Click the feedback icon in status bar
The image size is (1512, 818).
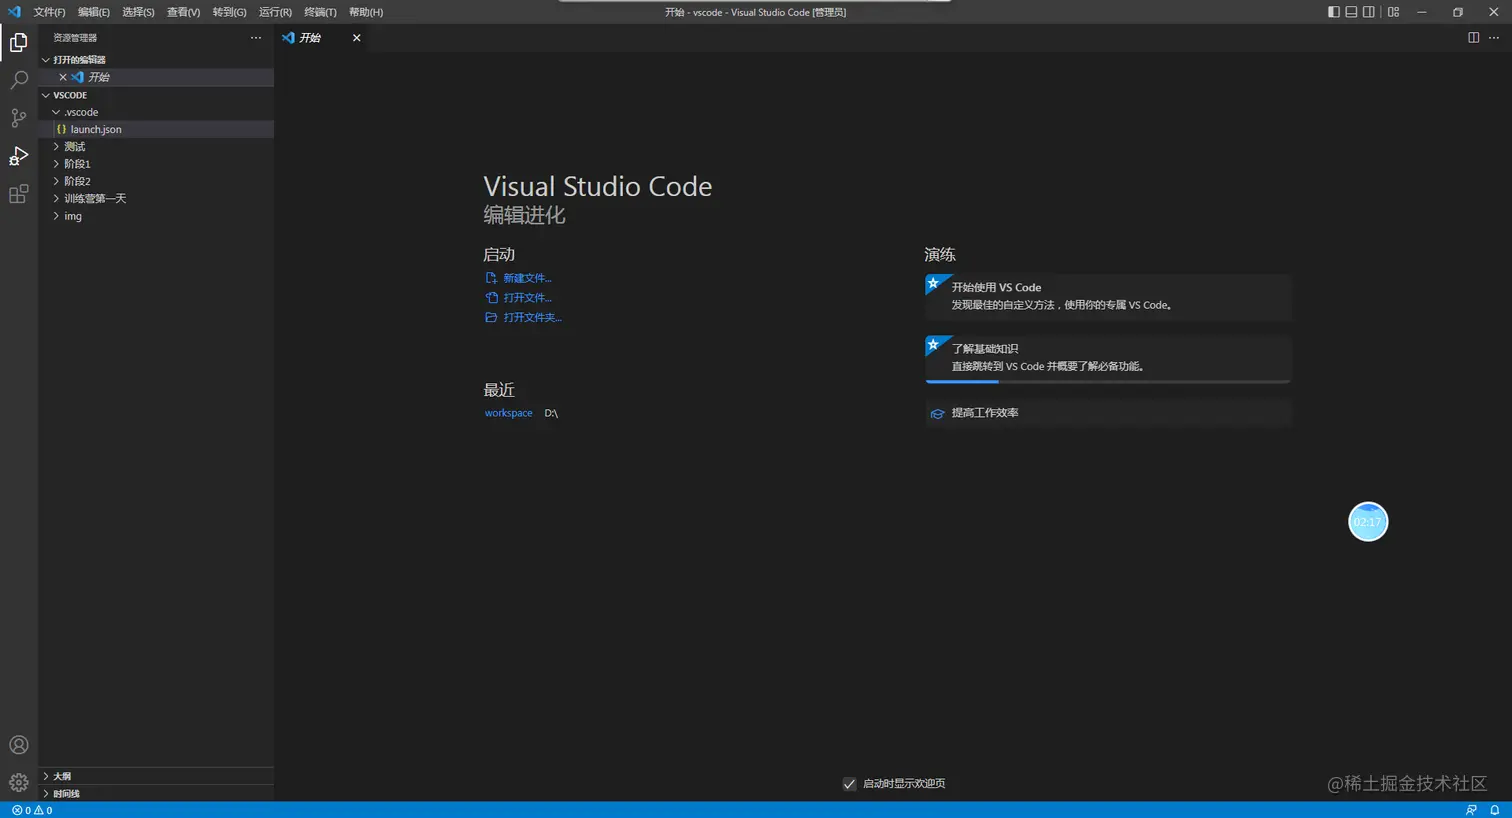[x=1471, y=810]
